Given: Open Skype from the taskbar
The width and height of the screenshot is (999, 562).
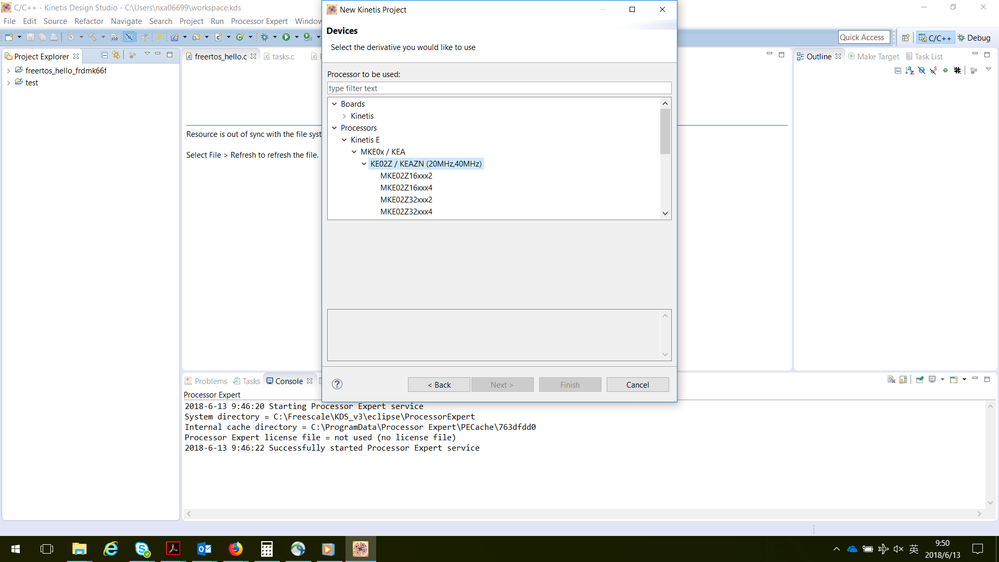Looking at the screenshot, I should click(x=142, y=549).
